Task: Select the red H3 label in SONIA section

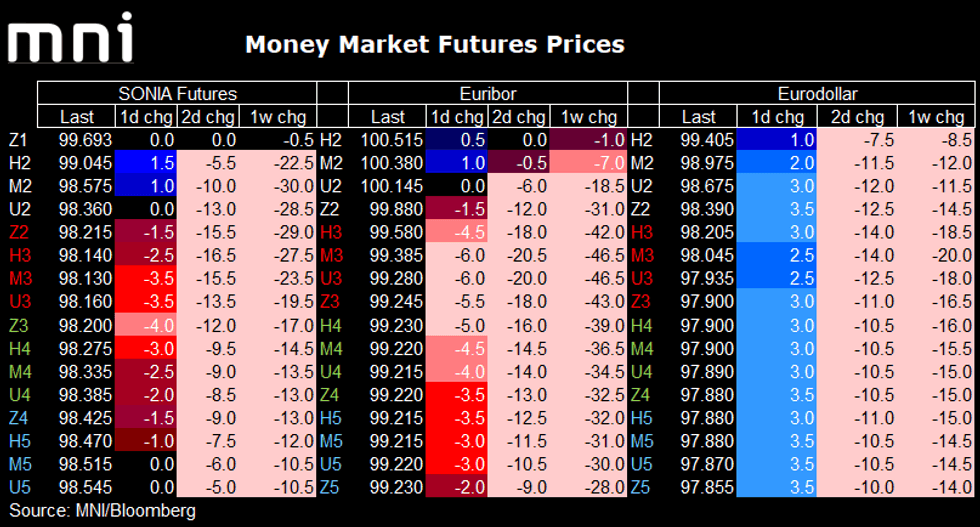Action: coord(18,256)
